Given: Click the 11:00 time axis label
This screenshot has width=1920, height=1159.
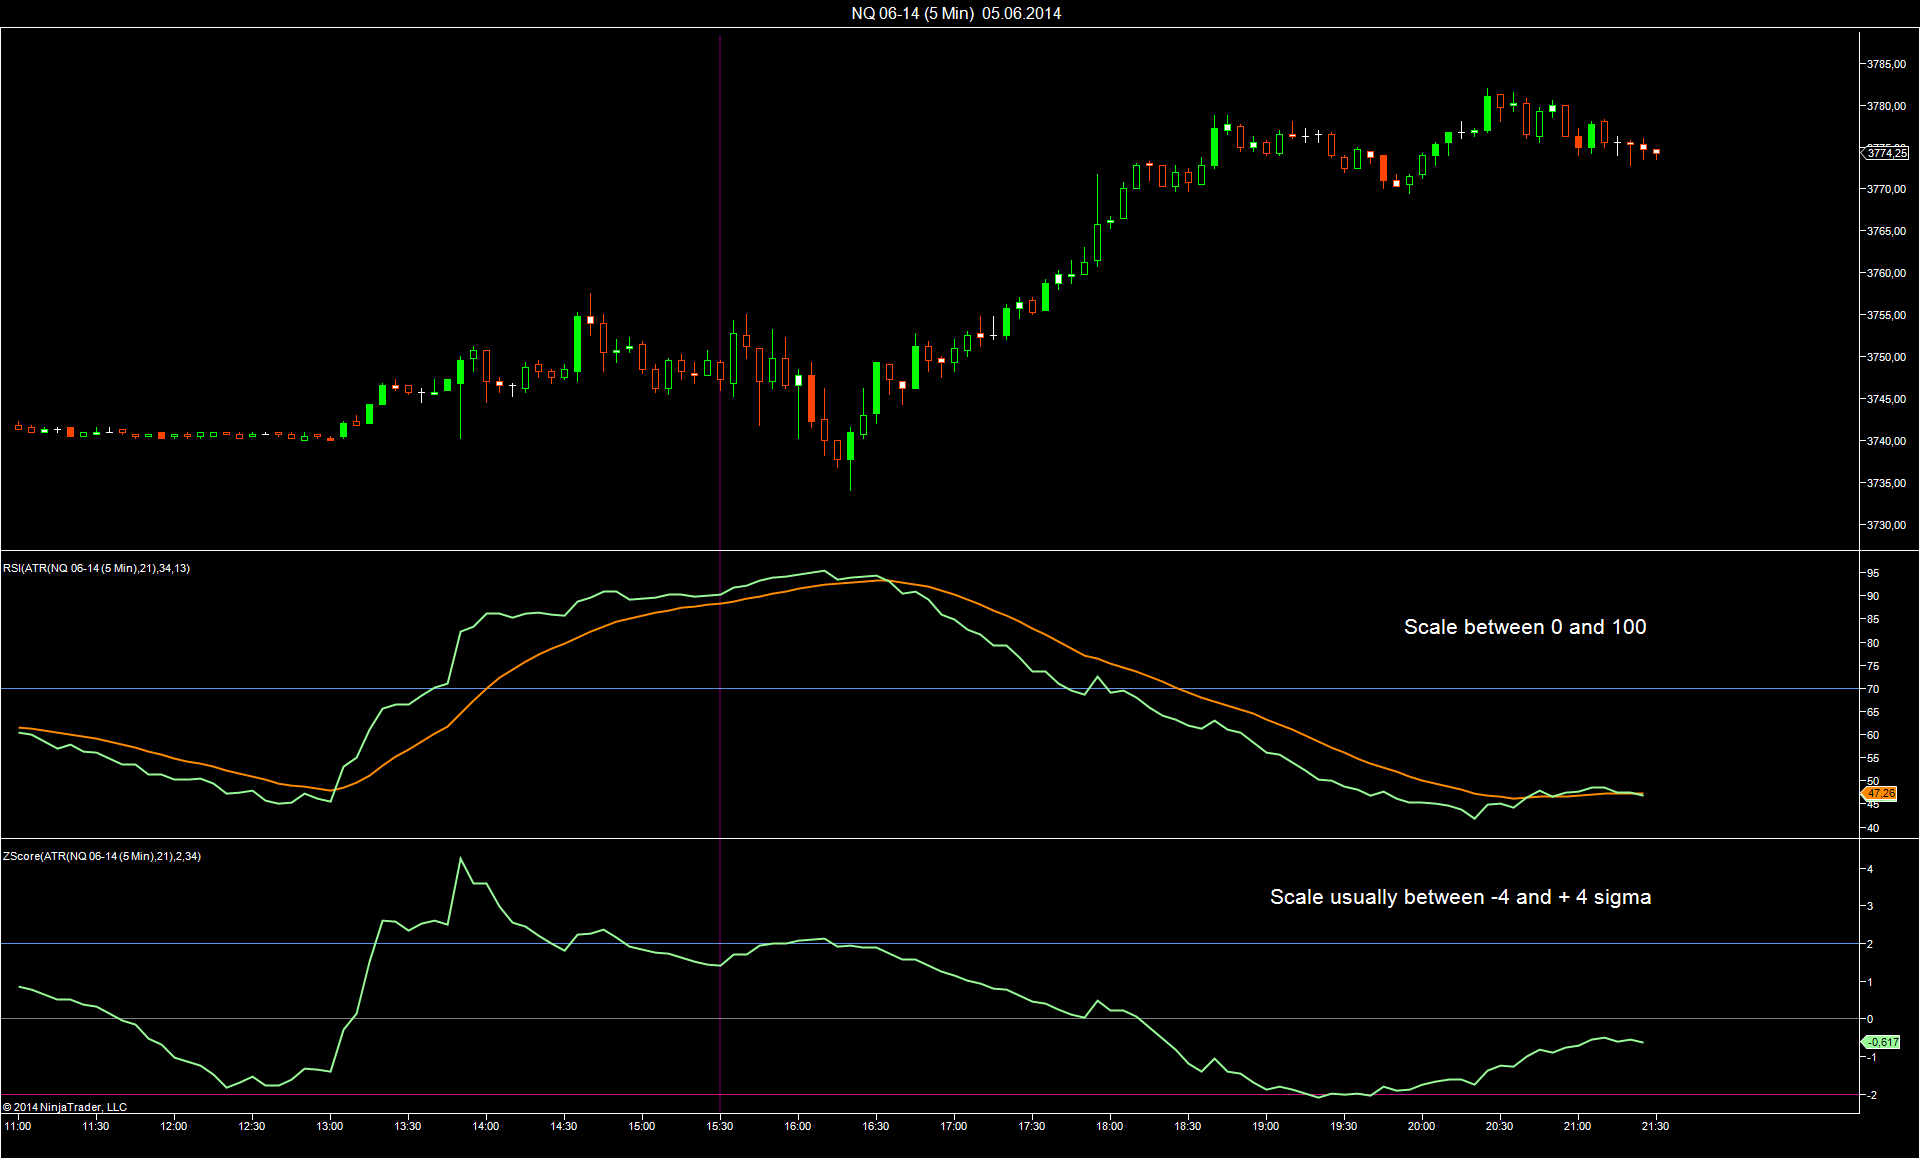Looking at the screenshot, I should click(18, 1126).
